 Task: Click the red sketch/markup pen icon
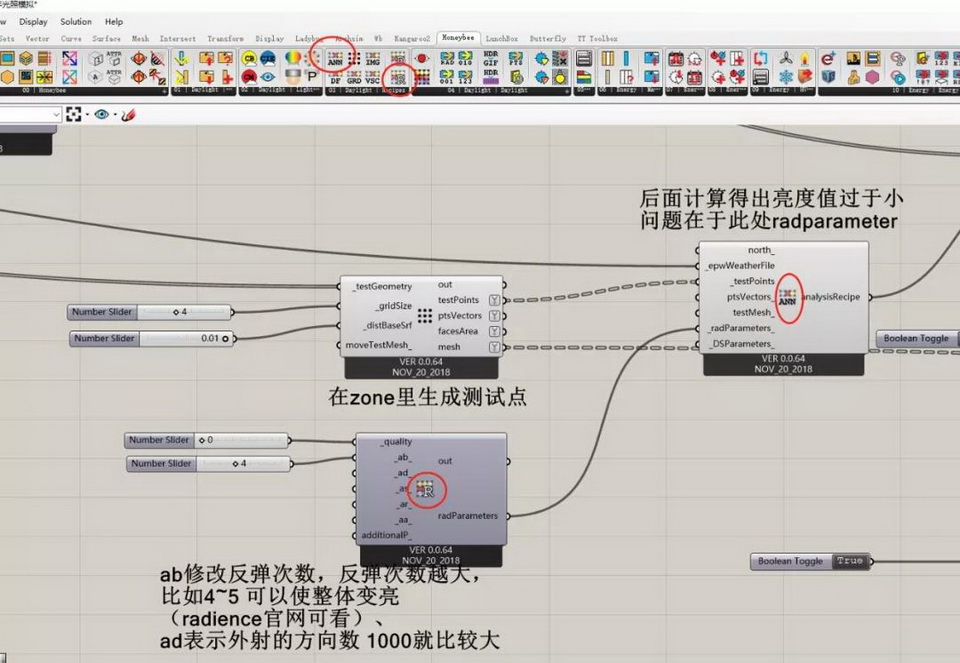pyautogui.click(x=127, y=115)
